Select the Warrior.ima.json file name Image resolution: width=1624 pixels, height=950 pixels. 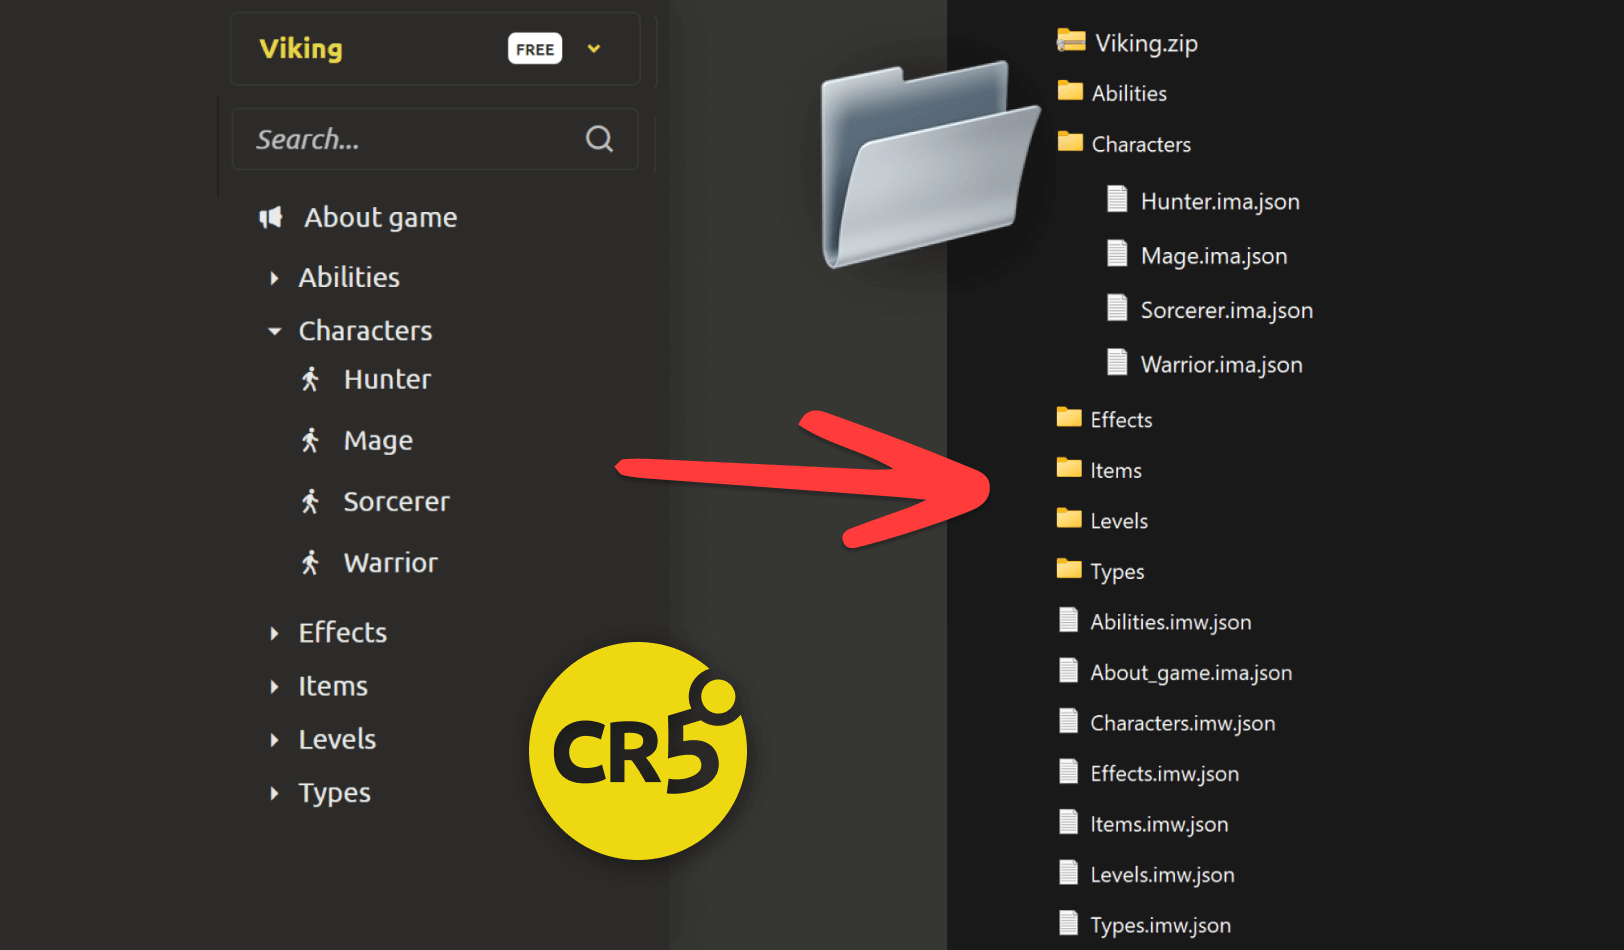point(1221,364)
